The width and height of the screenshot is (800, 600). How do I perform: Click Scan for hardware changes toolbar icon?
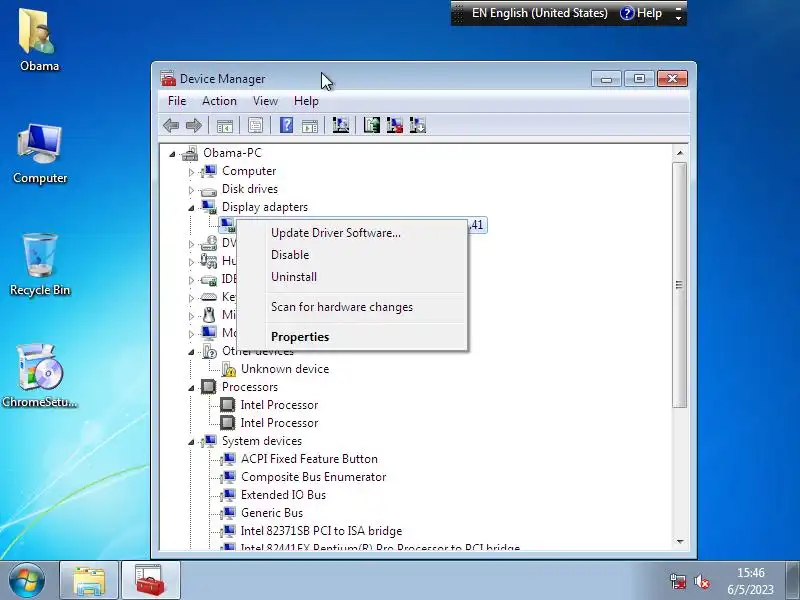[341, 125]
